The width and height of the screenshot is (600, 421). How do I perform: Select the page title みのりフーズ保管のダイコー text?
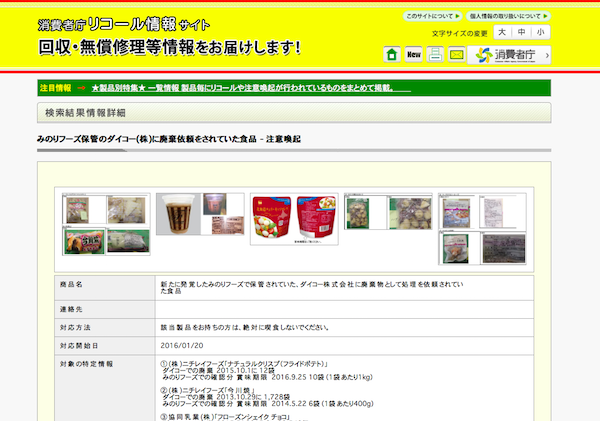click(169, 139)
